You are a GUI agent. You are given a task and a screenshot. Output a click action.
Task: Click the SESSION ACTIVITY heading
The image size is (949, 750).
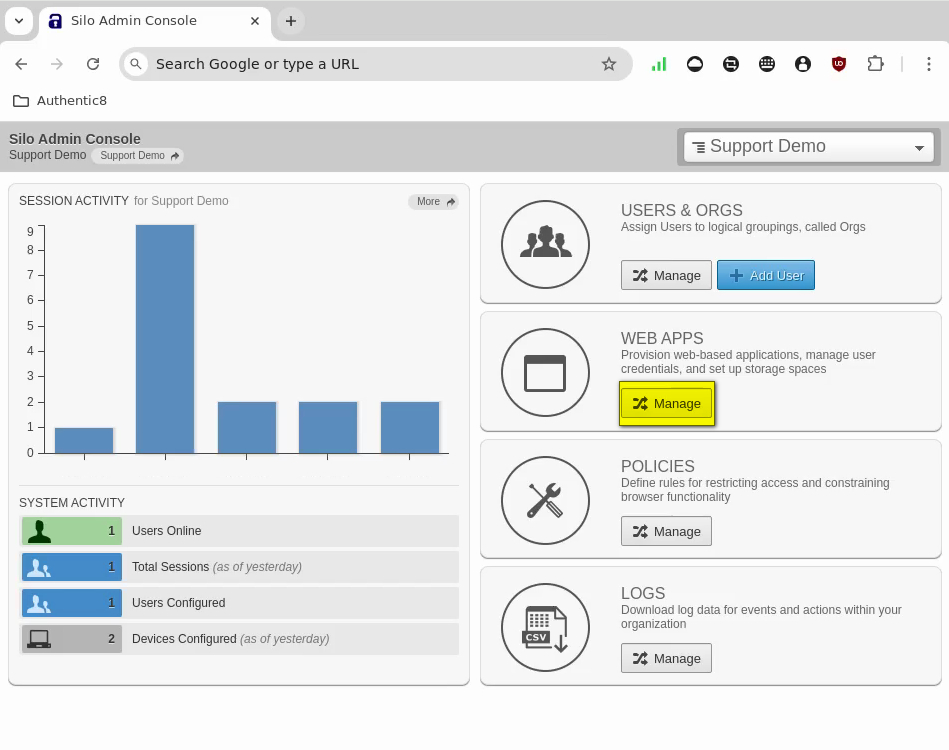tap(74, 201)
